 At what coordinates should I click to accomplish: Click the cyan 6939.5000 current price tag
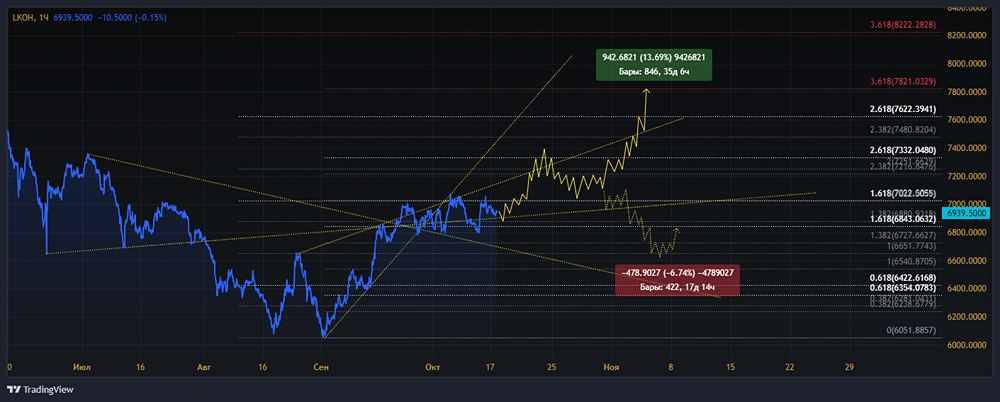point(967,214)
